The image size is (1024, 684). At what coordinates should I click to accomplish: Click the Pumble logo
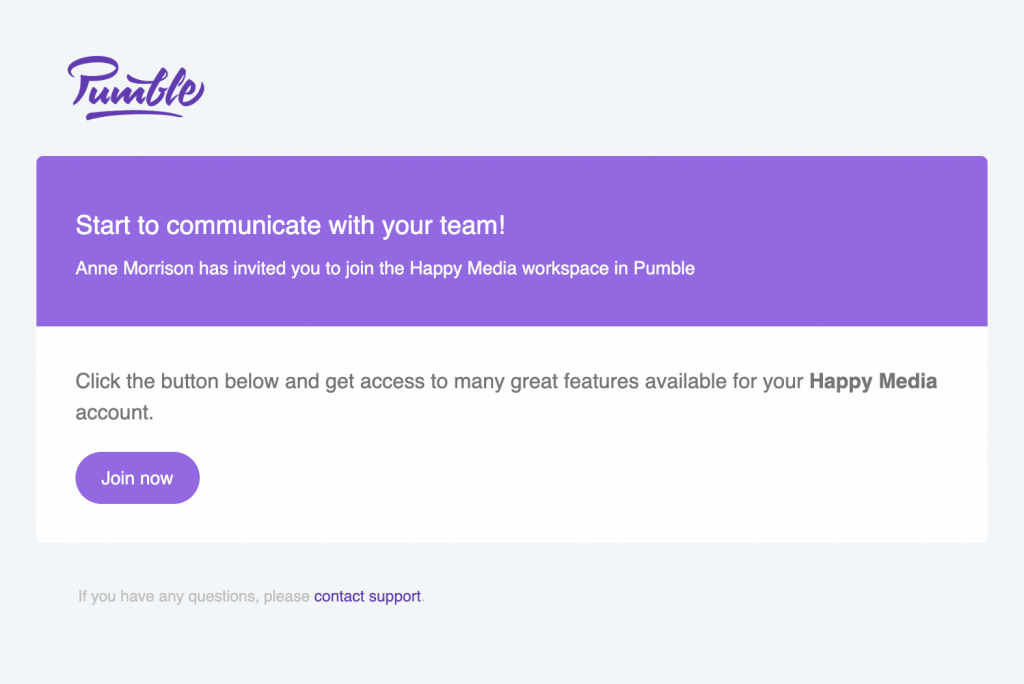[x=136, y=88]
